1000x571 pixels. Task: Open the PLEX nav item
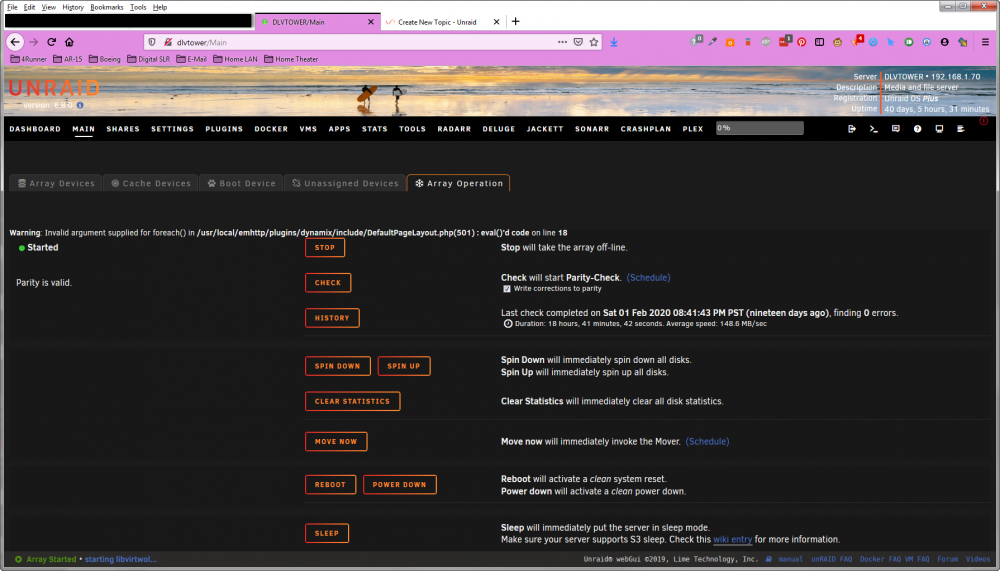[x=693, y=129]
